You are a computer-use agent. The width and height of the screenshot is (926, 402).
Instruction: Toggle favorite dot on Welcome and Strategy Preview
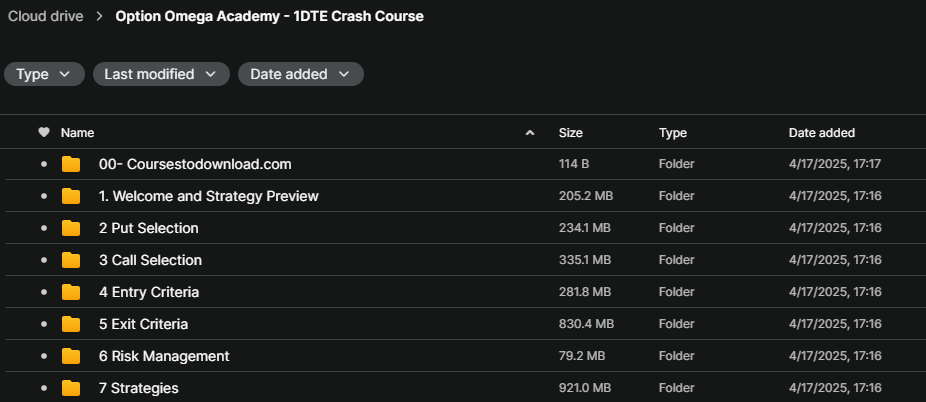click(44, 196)
